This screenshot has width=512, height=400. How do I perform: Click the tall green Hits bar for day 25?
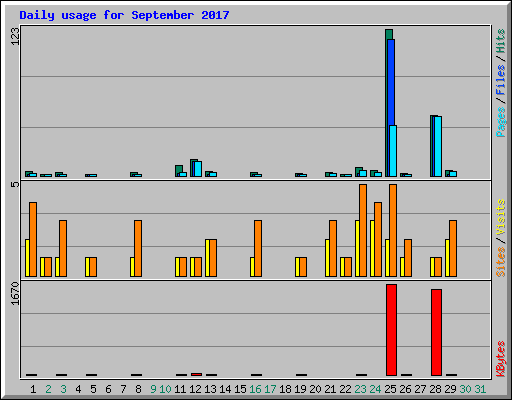[x=387, y=103]
